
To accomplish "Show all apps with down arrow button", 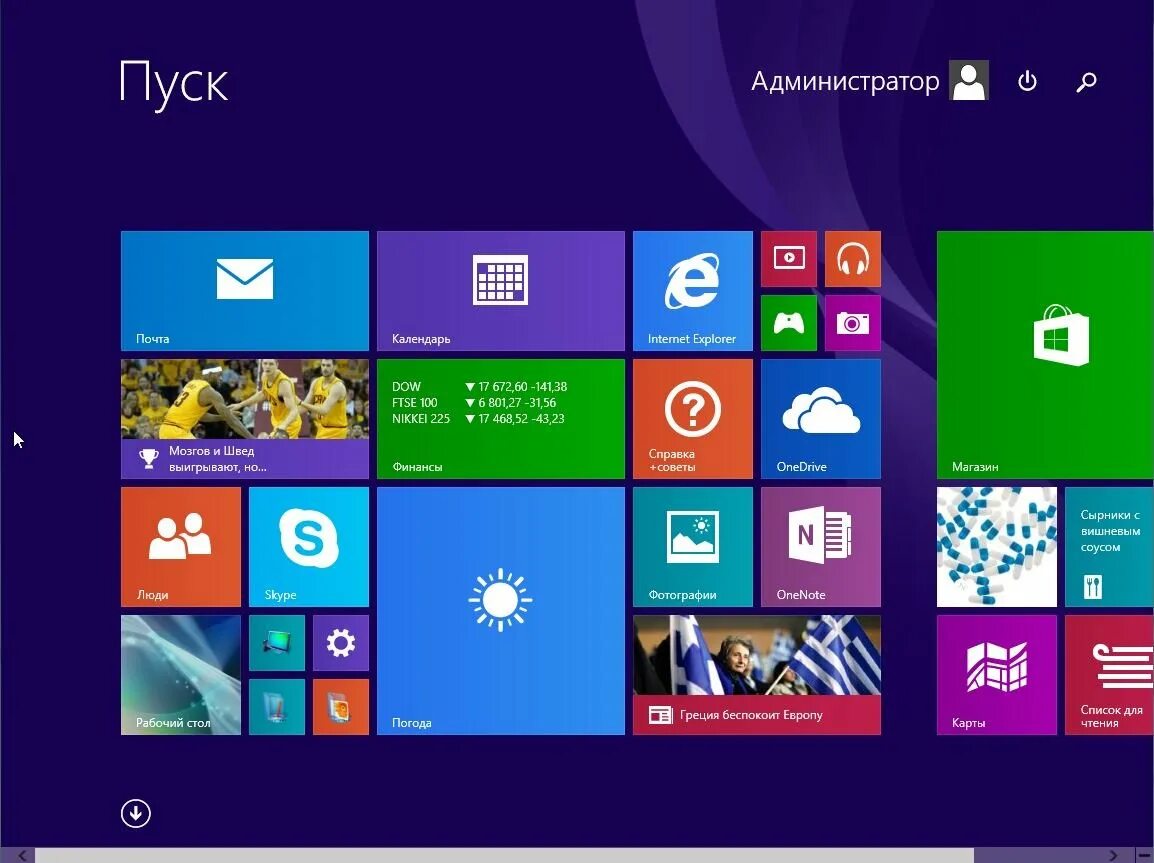I will click(135, 814).
